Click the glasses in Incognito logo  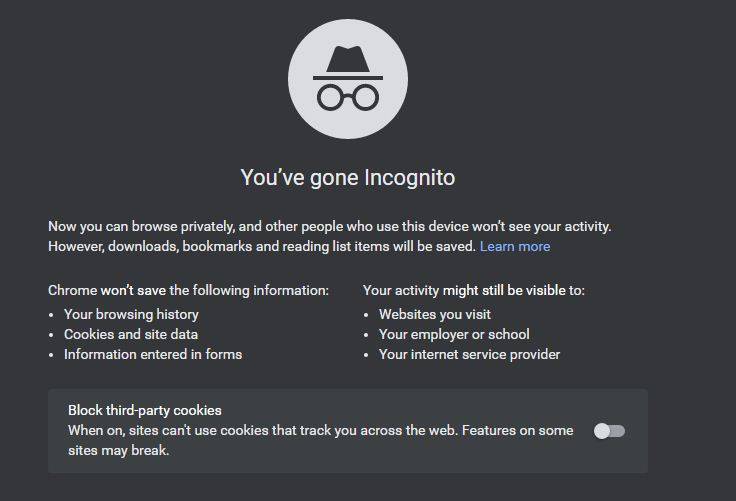348,97
